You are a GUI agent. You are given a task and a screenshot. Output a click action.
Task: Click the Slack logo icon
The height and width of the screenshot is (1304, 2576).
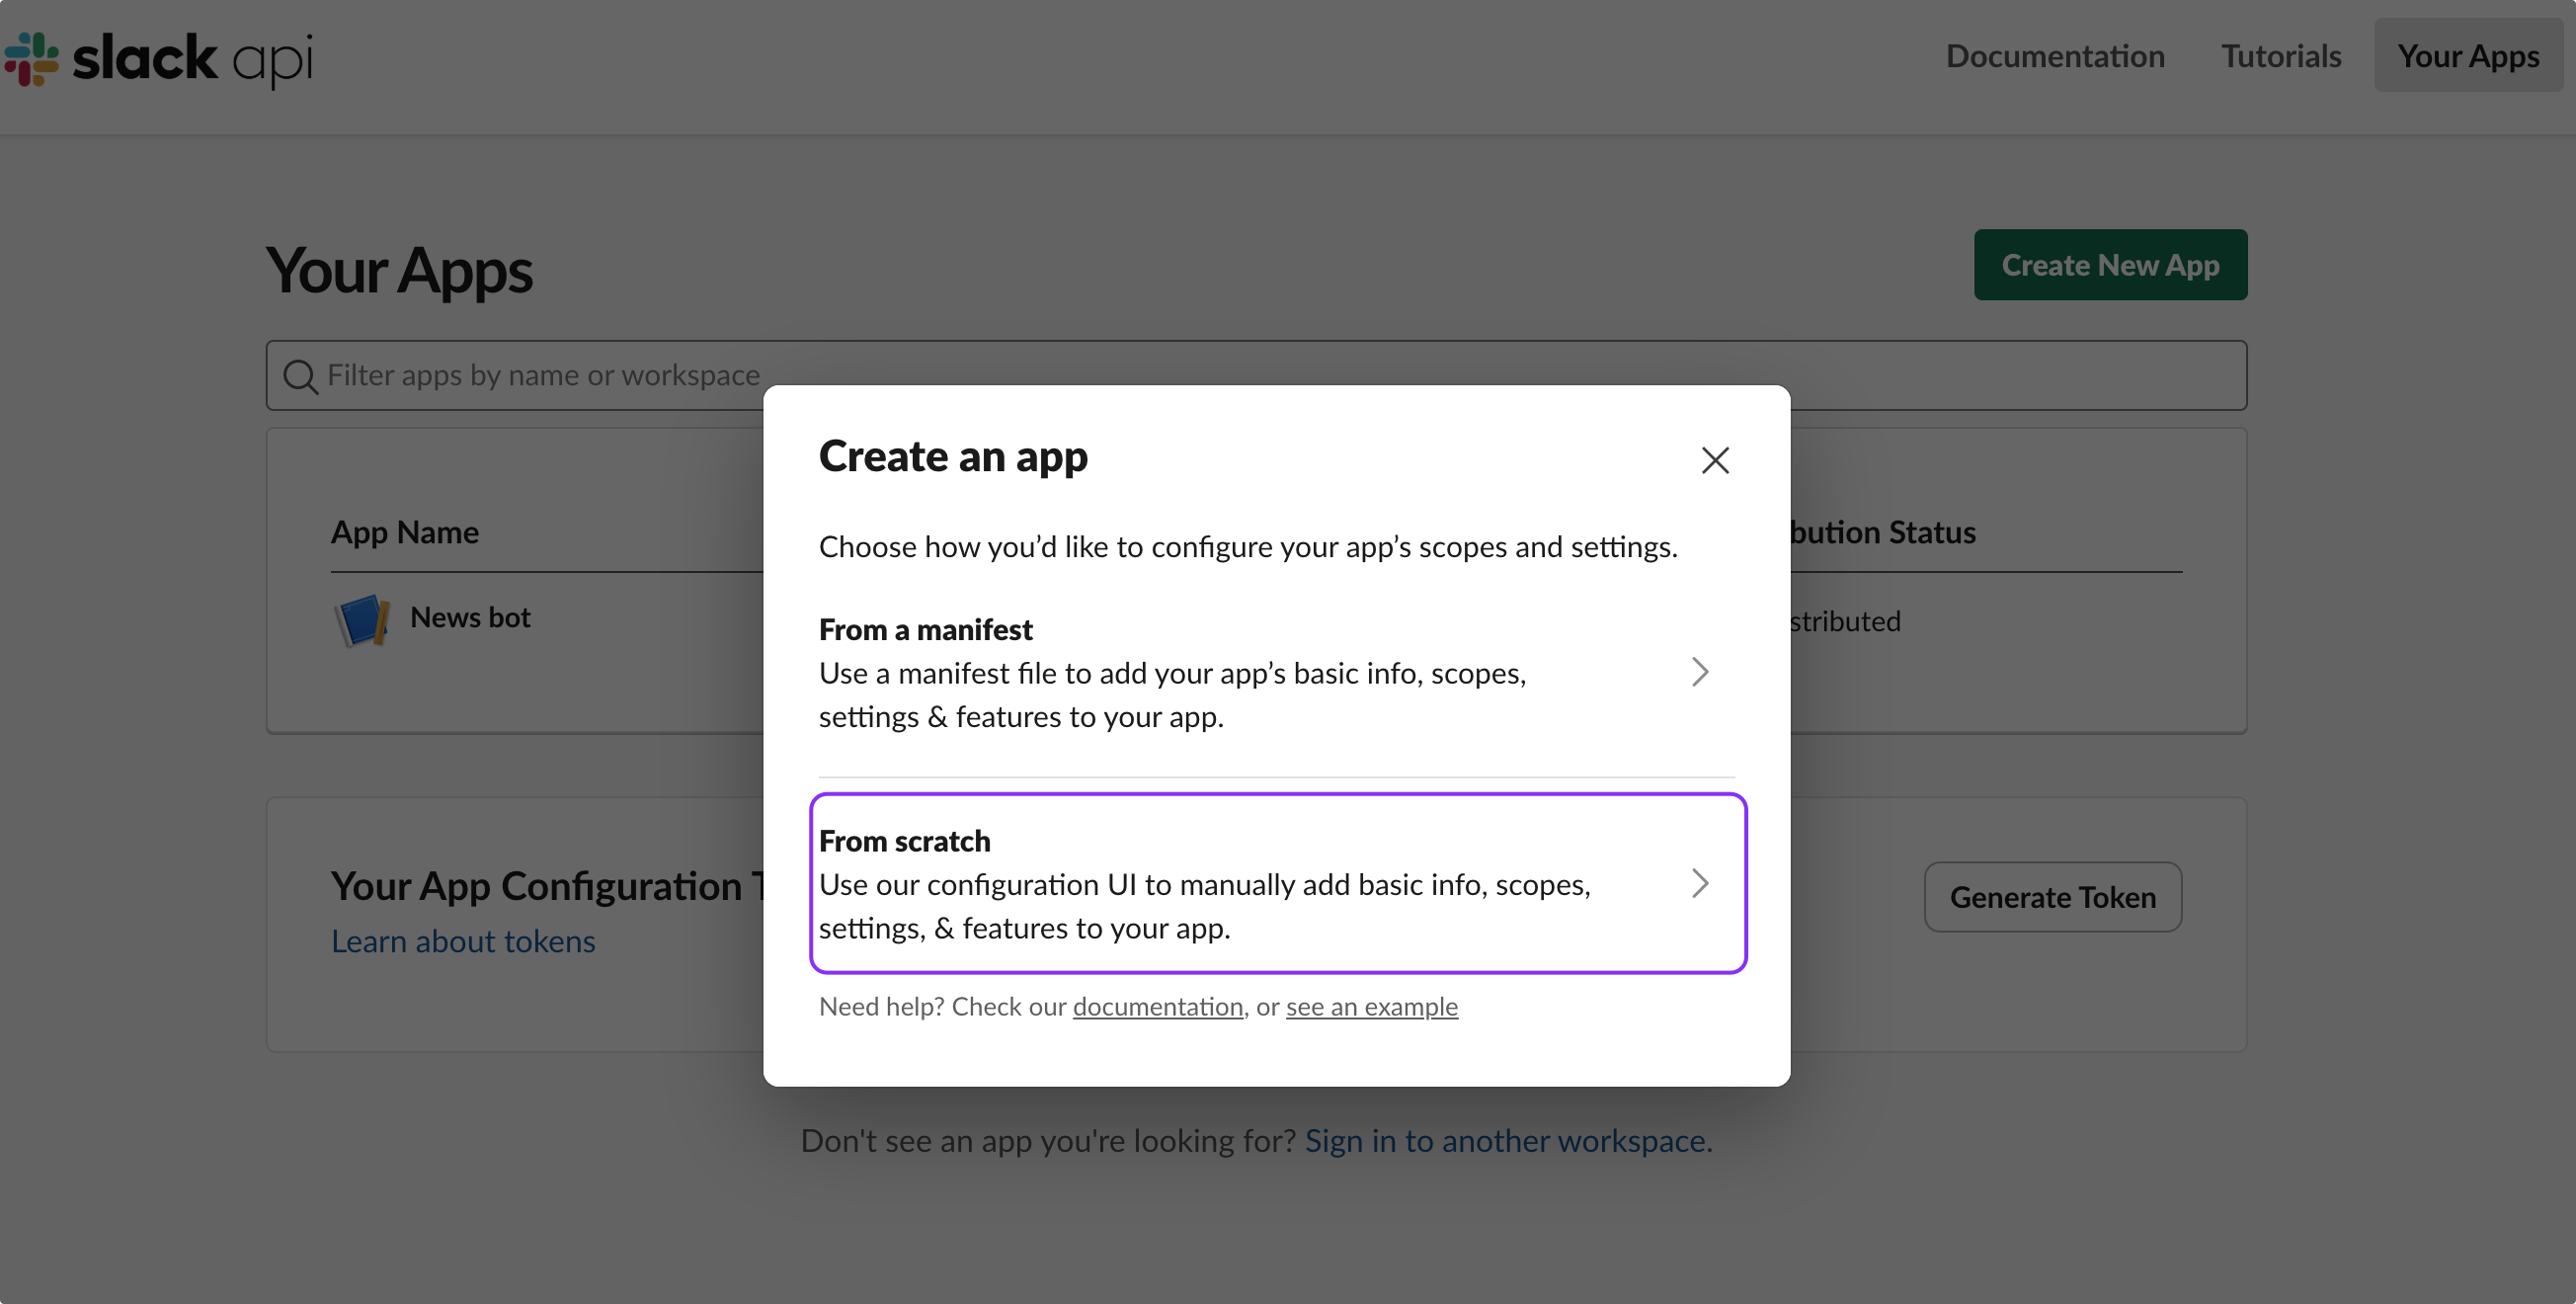coord(32,59)
